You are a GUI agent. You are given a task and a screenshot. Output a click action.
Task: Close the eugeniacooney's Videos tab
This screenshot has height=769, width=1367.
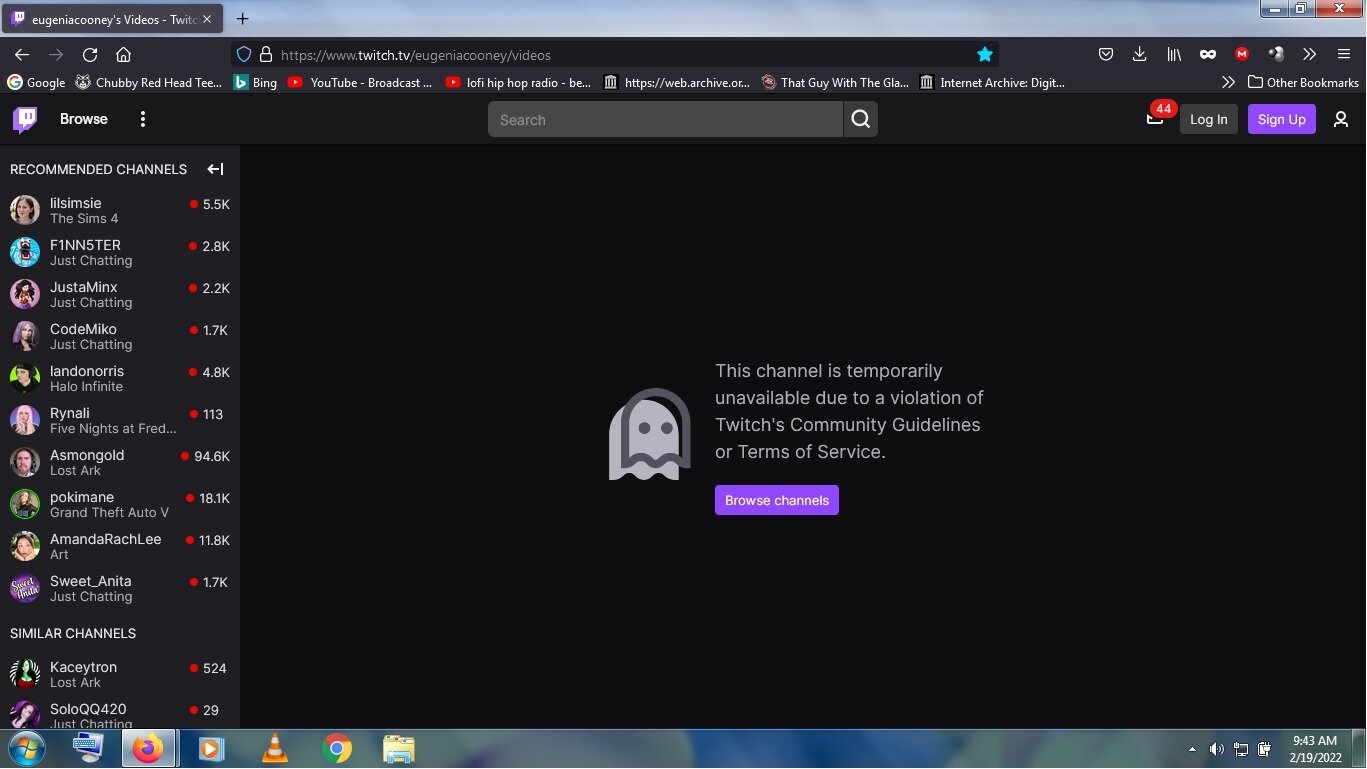pos(207,19)
